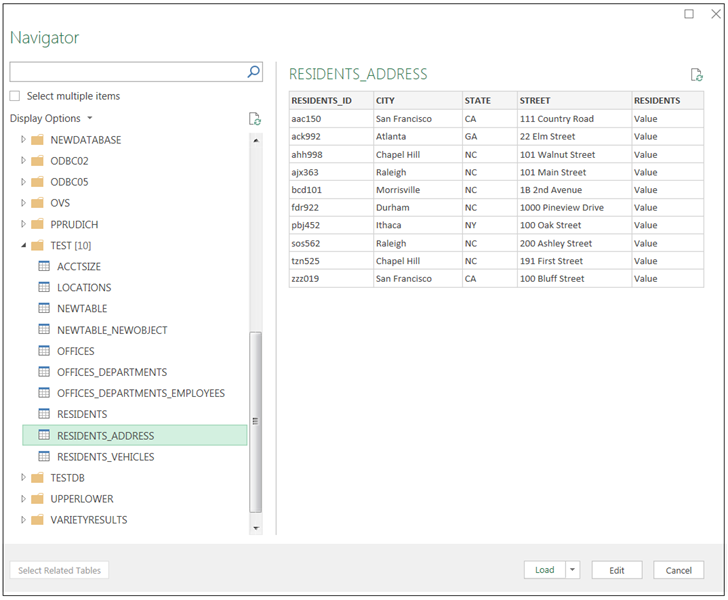
Task: Click the ACCTSIZE table icon
Action: coord(44,266)
